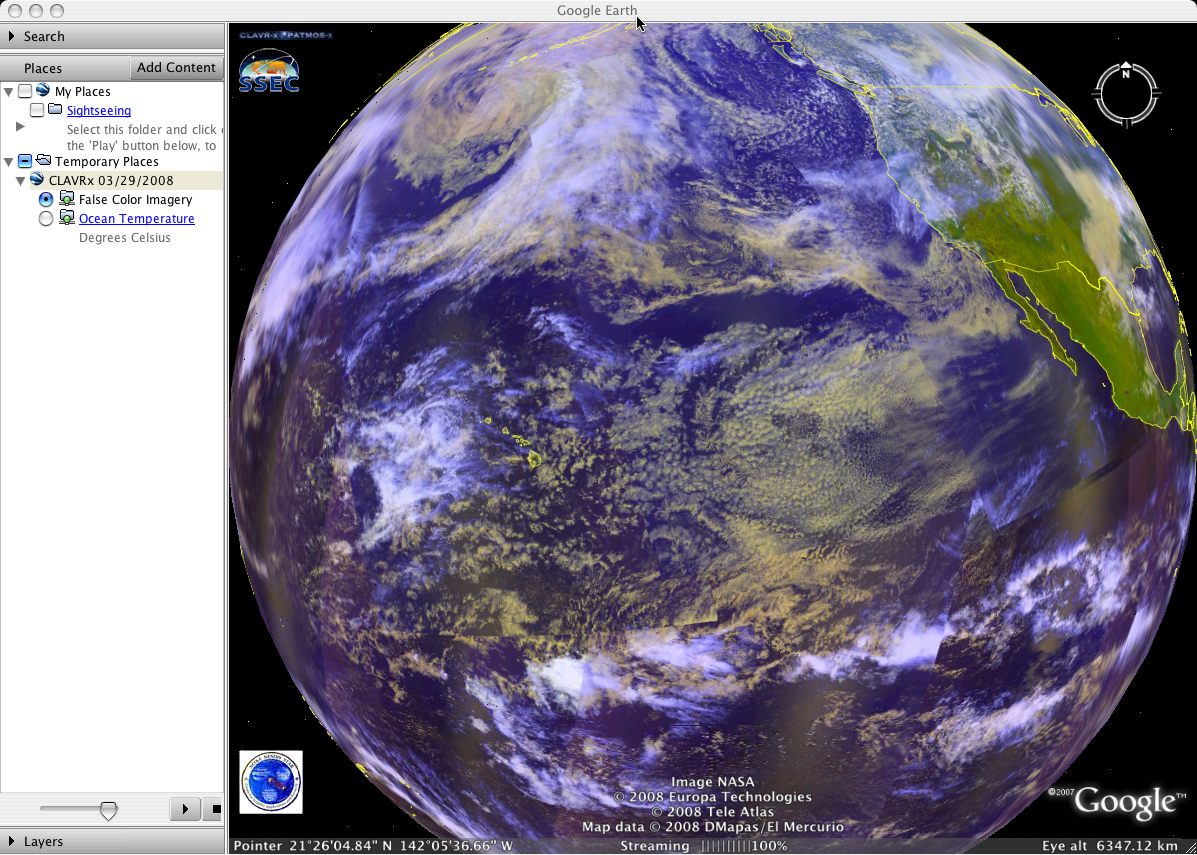Click the Image NASA attribution text
Screen dimensions: 1197x855
(x=712, y=782)
